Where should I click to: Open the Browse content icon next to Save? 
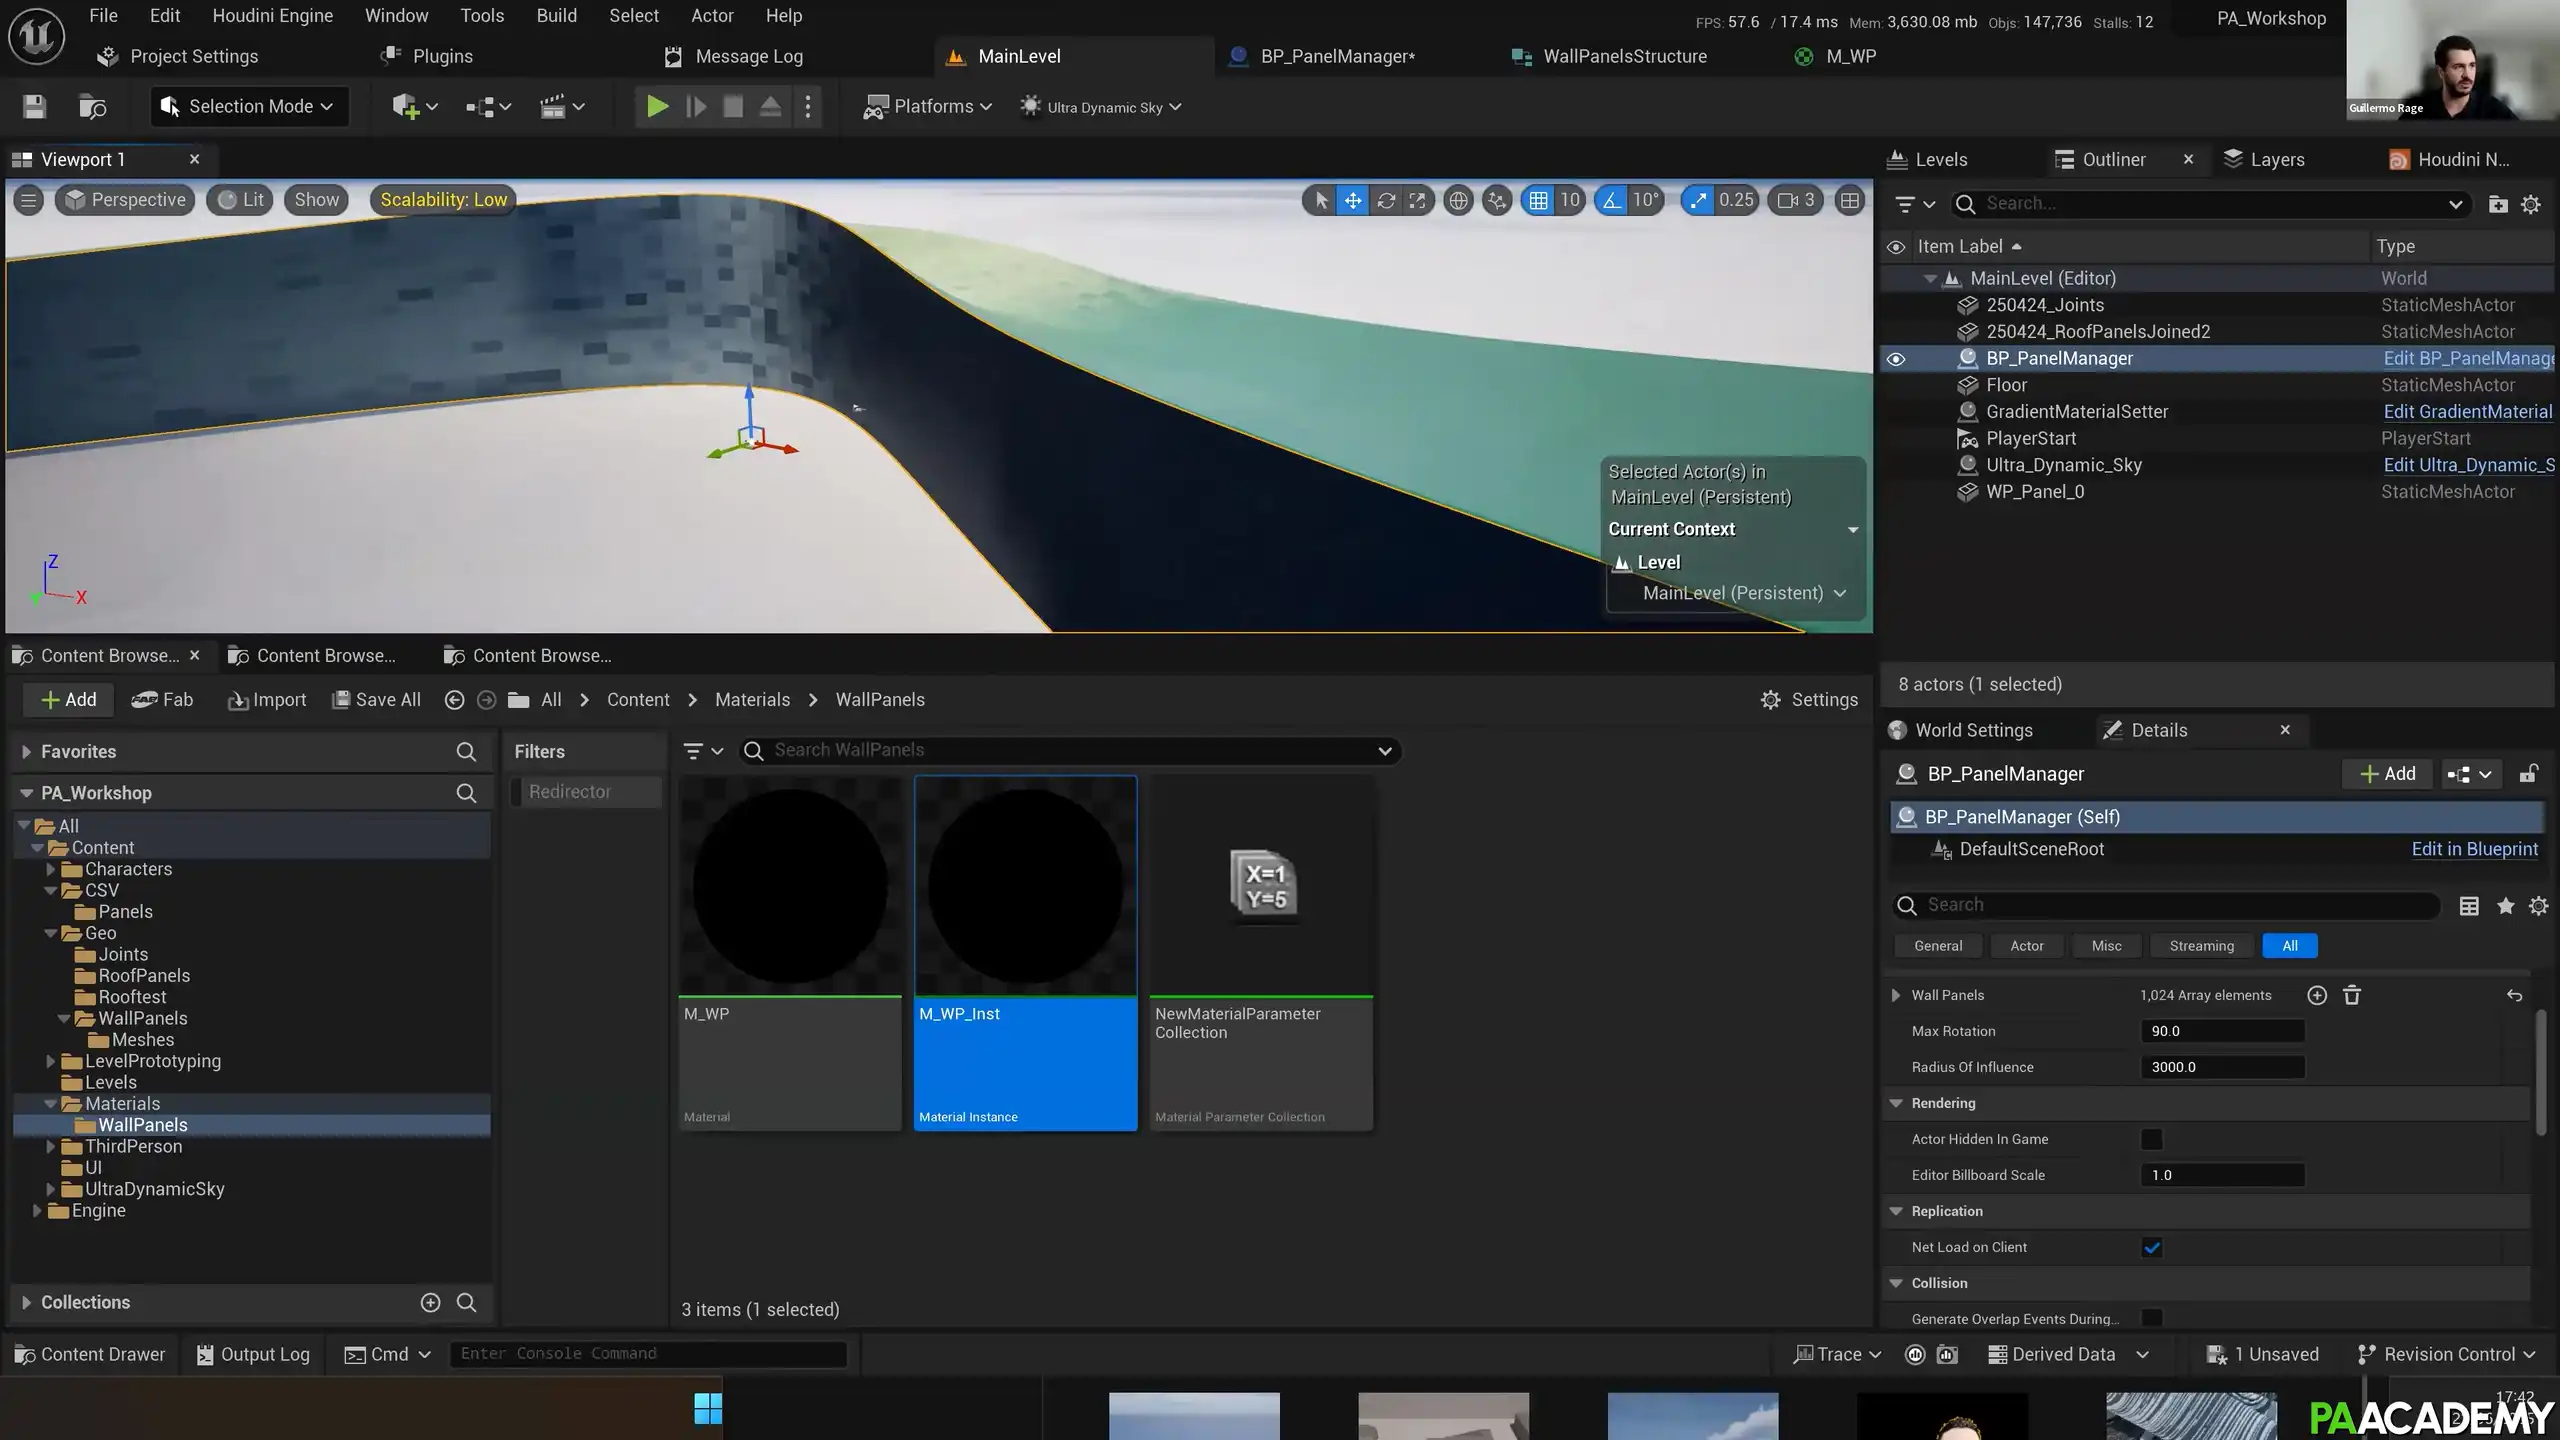(x=92, y=107)
